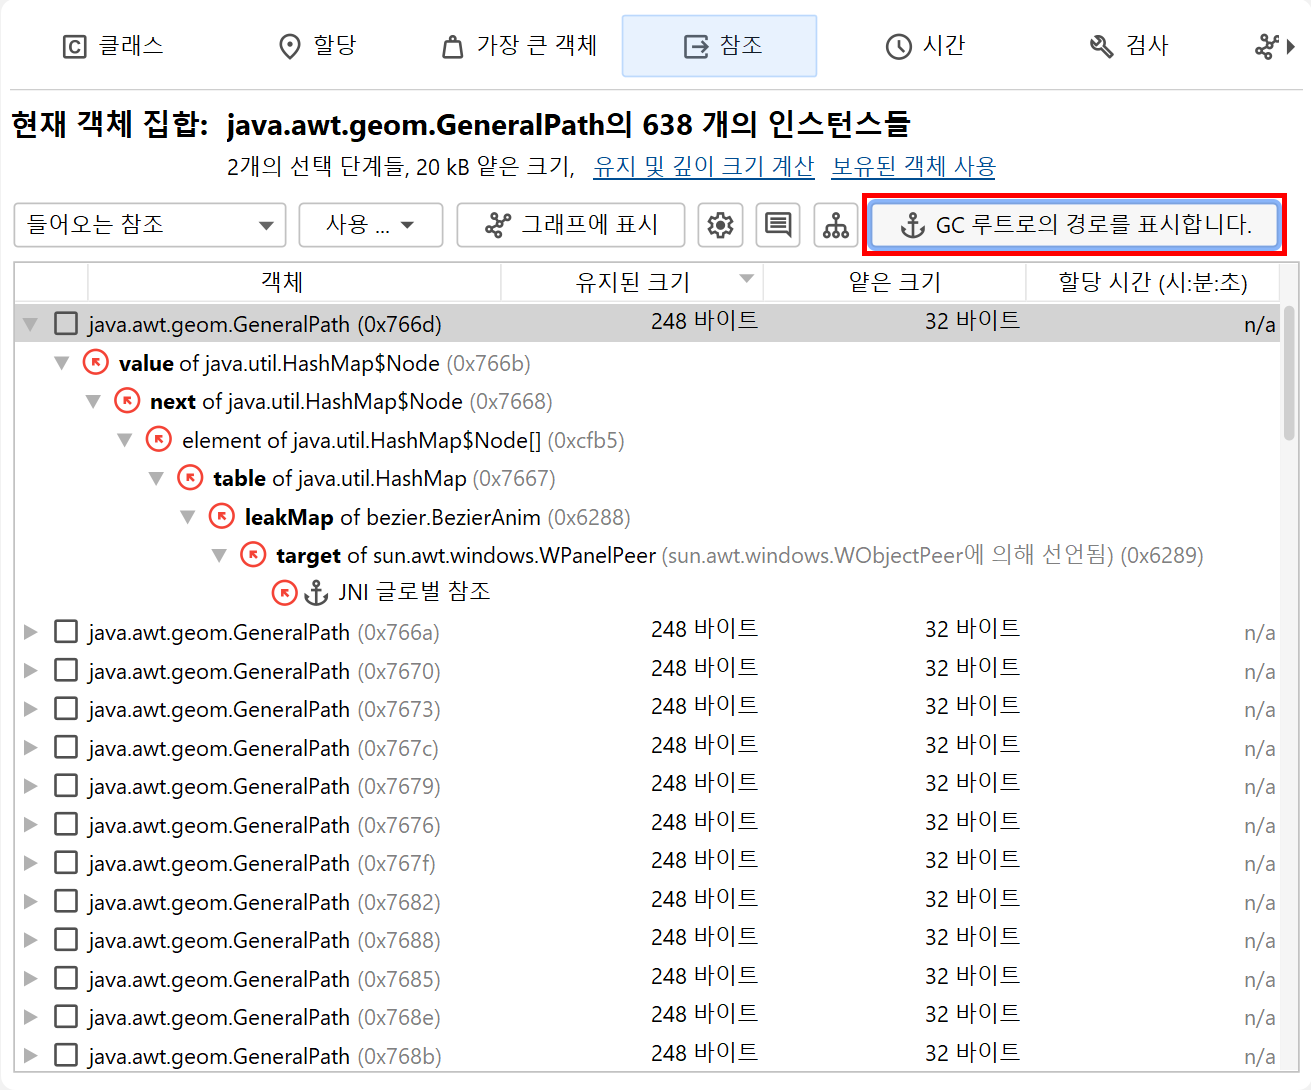Click the red reference icon beside value
1311x1090 pixels.
click(96, 363)
